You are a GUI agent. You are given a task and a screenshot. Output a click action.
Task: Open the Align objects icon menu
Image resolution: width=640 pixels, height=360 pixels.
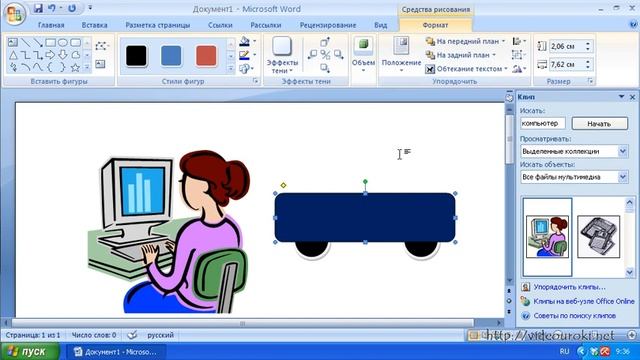pyautogui.click(x=519, y=41)
